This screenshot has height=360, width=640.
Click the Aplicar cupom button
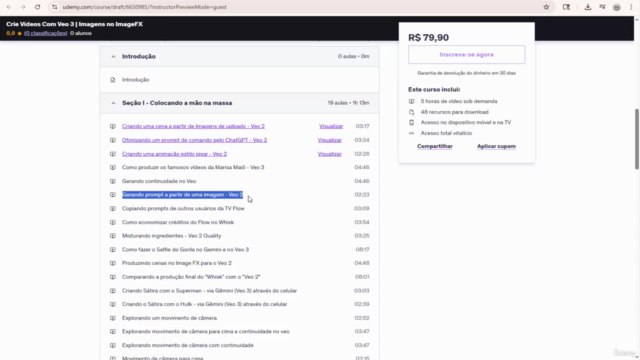click(496, 147)
